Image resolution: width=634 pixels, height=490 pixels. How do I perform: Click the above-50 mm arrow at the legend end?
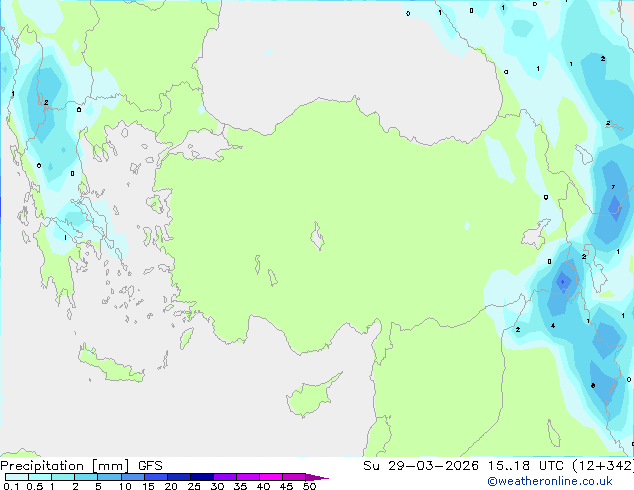317,477
